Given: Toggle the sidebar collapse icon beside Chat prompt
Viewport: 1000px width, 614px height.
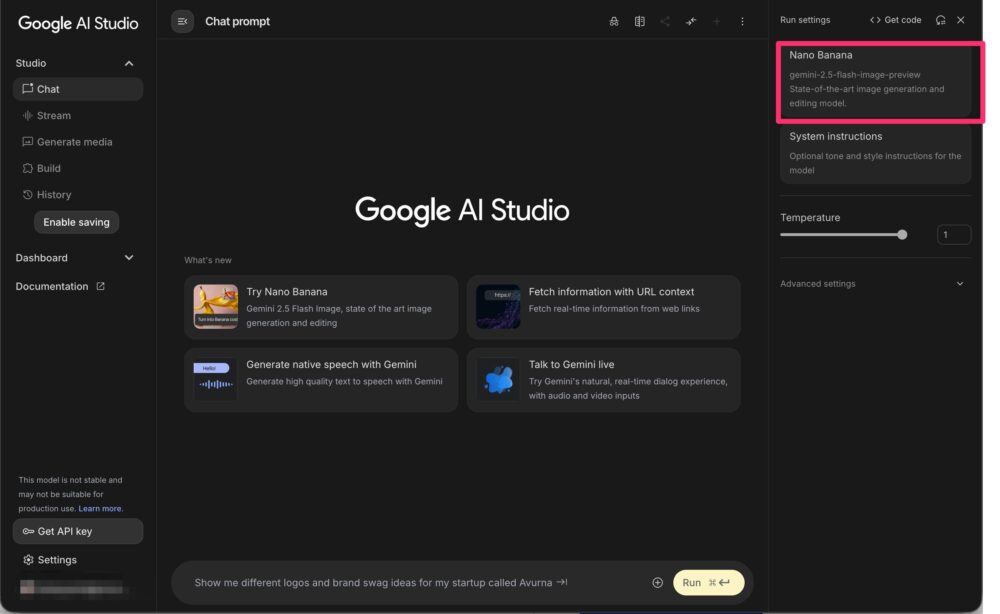Looking at the screenshot, I should click(x=182, y=21).
